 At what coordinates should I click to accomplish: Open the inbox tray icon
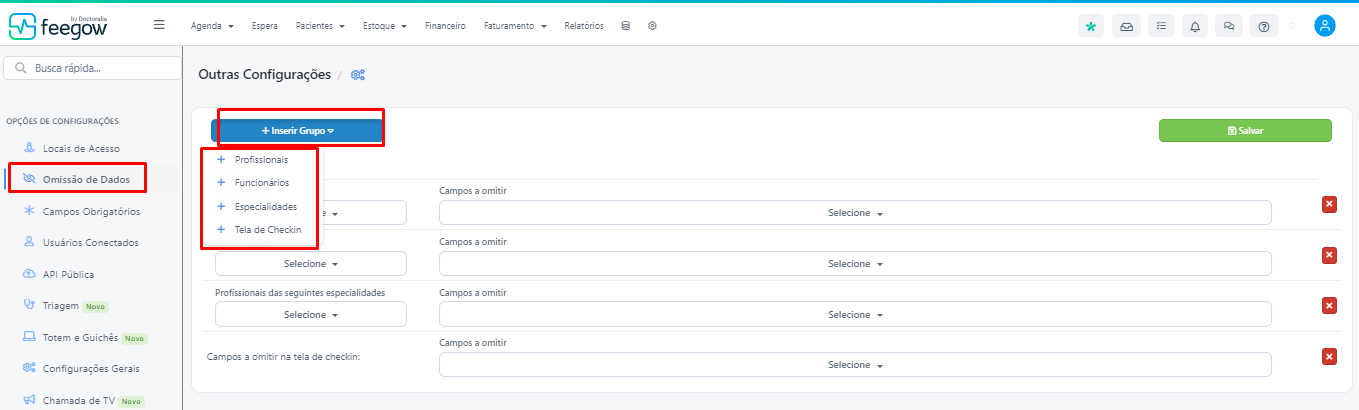[1126, 27]
